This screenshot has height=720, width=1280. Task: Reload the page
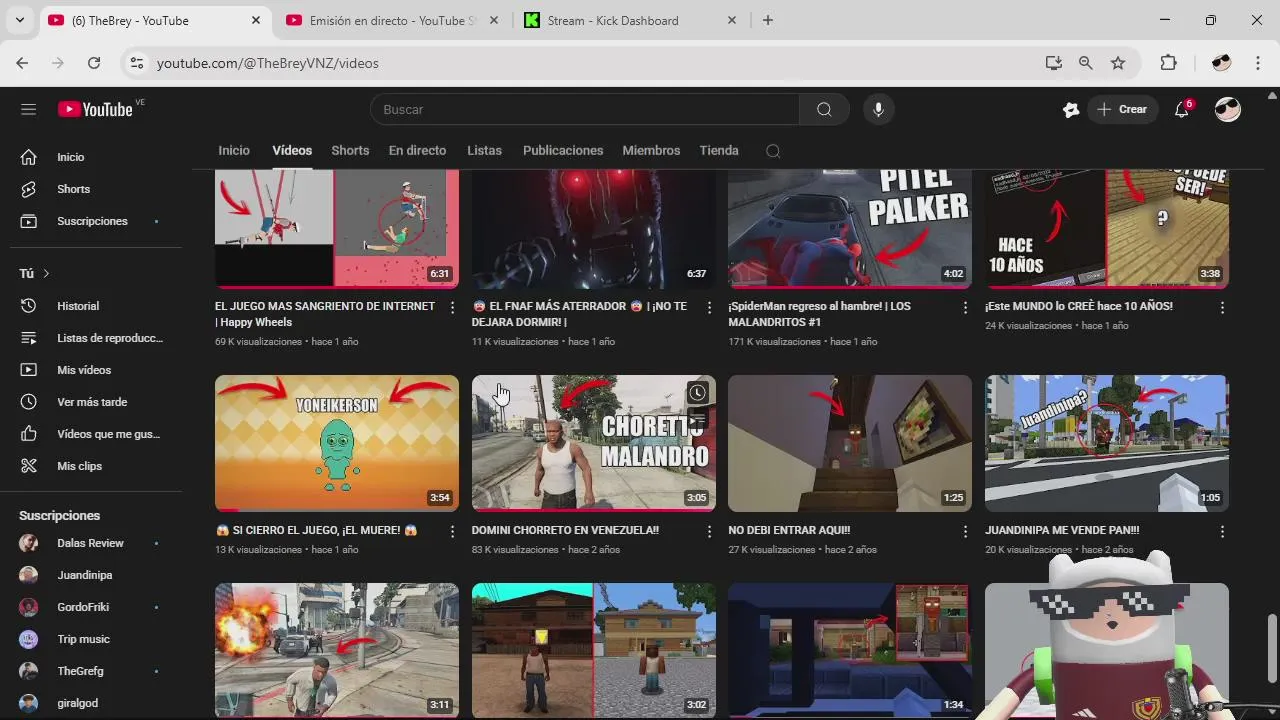tap(94, 63)
